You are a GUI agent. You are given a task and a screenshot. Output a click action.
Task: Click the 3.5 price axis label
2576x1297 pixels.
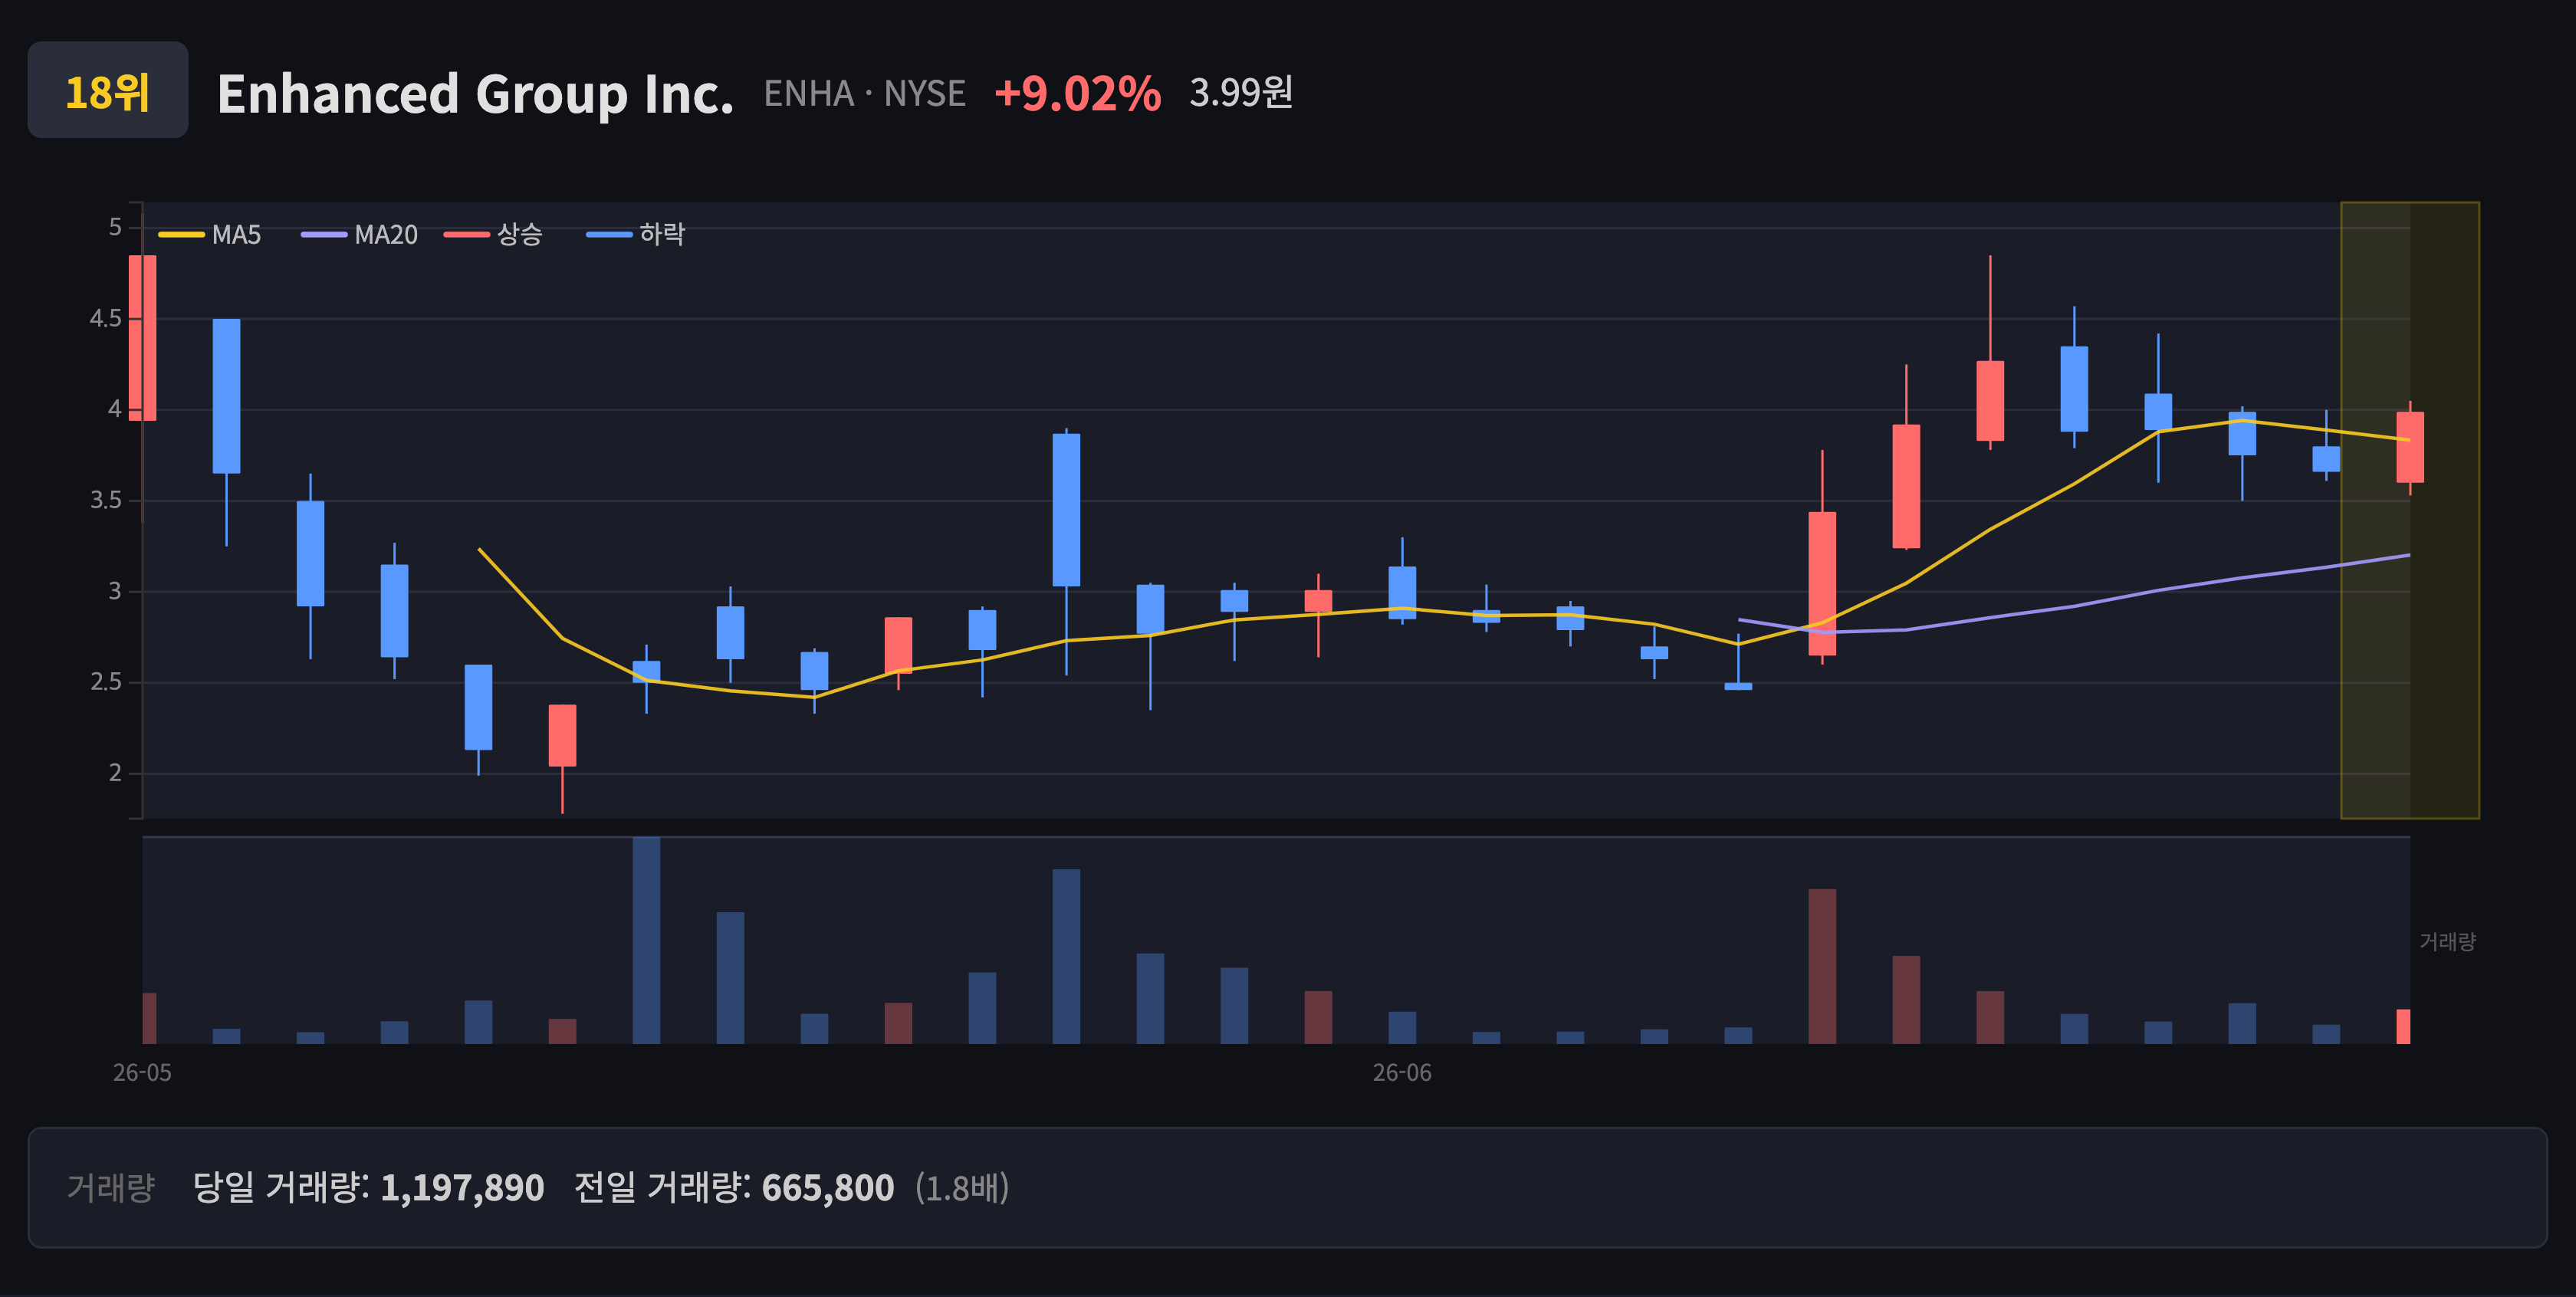point(106,500)
